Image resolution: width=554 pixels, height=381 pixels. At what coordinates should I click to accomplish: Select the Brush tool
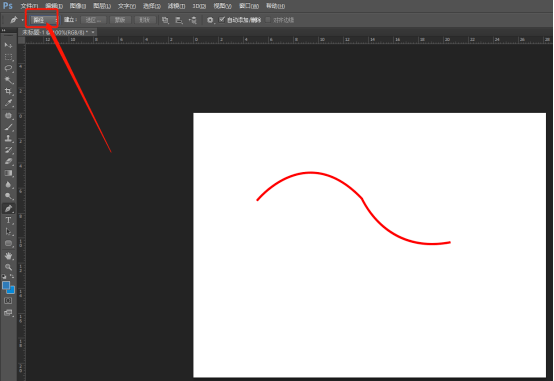pos(8,127)
